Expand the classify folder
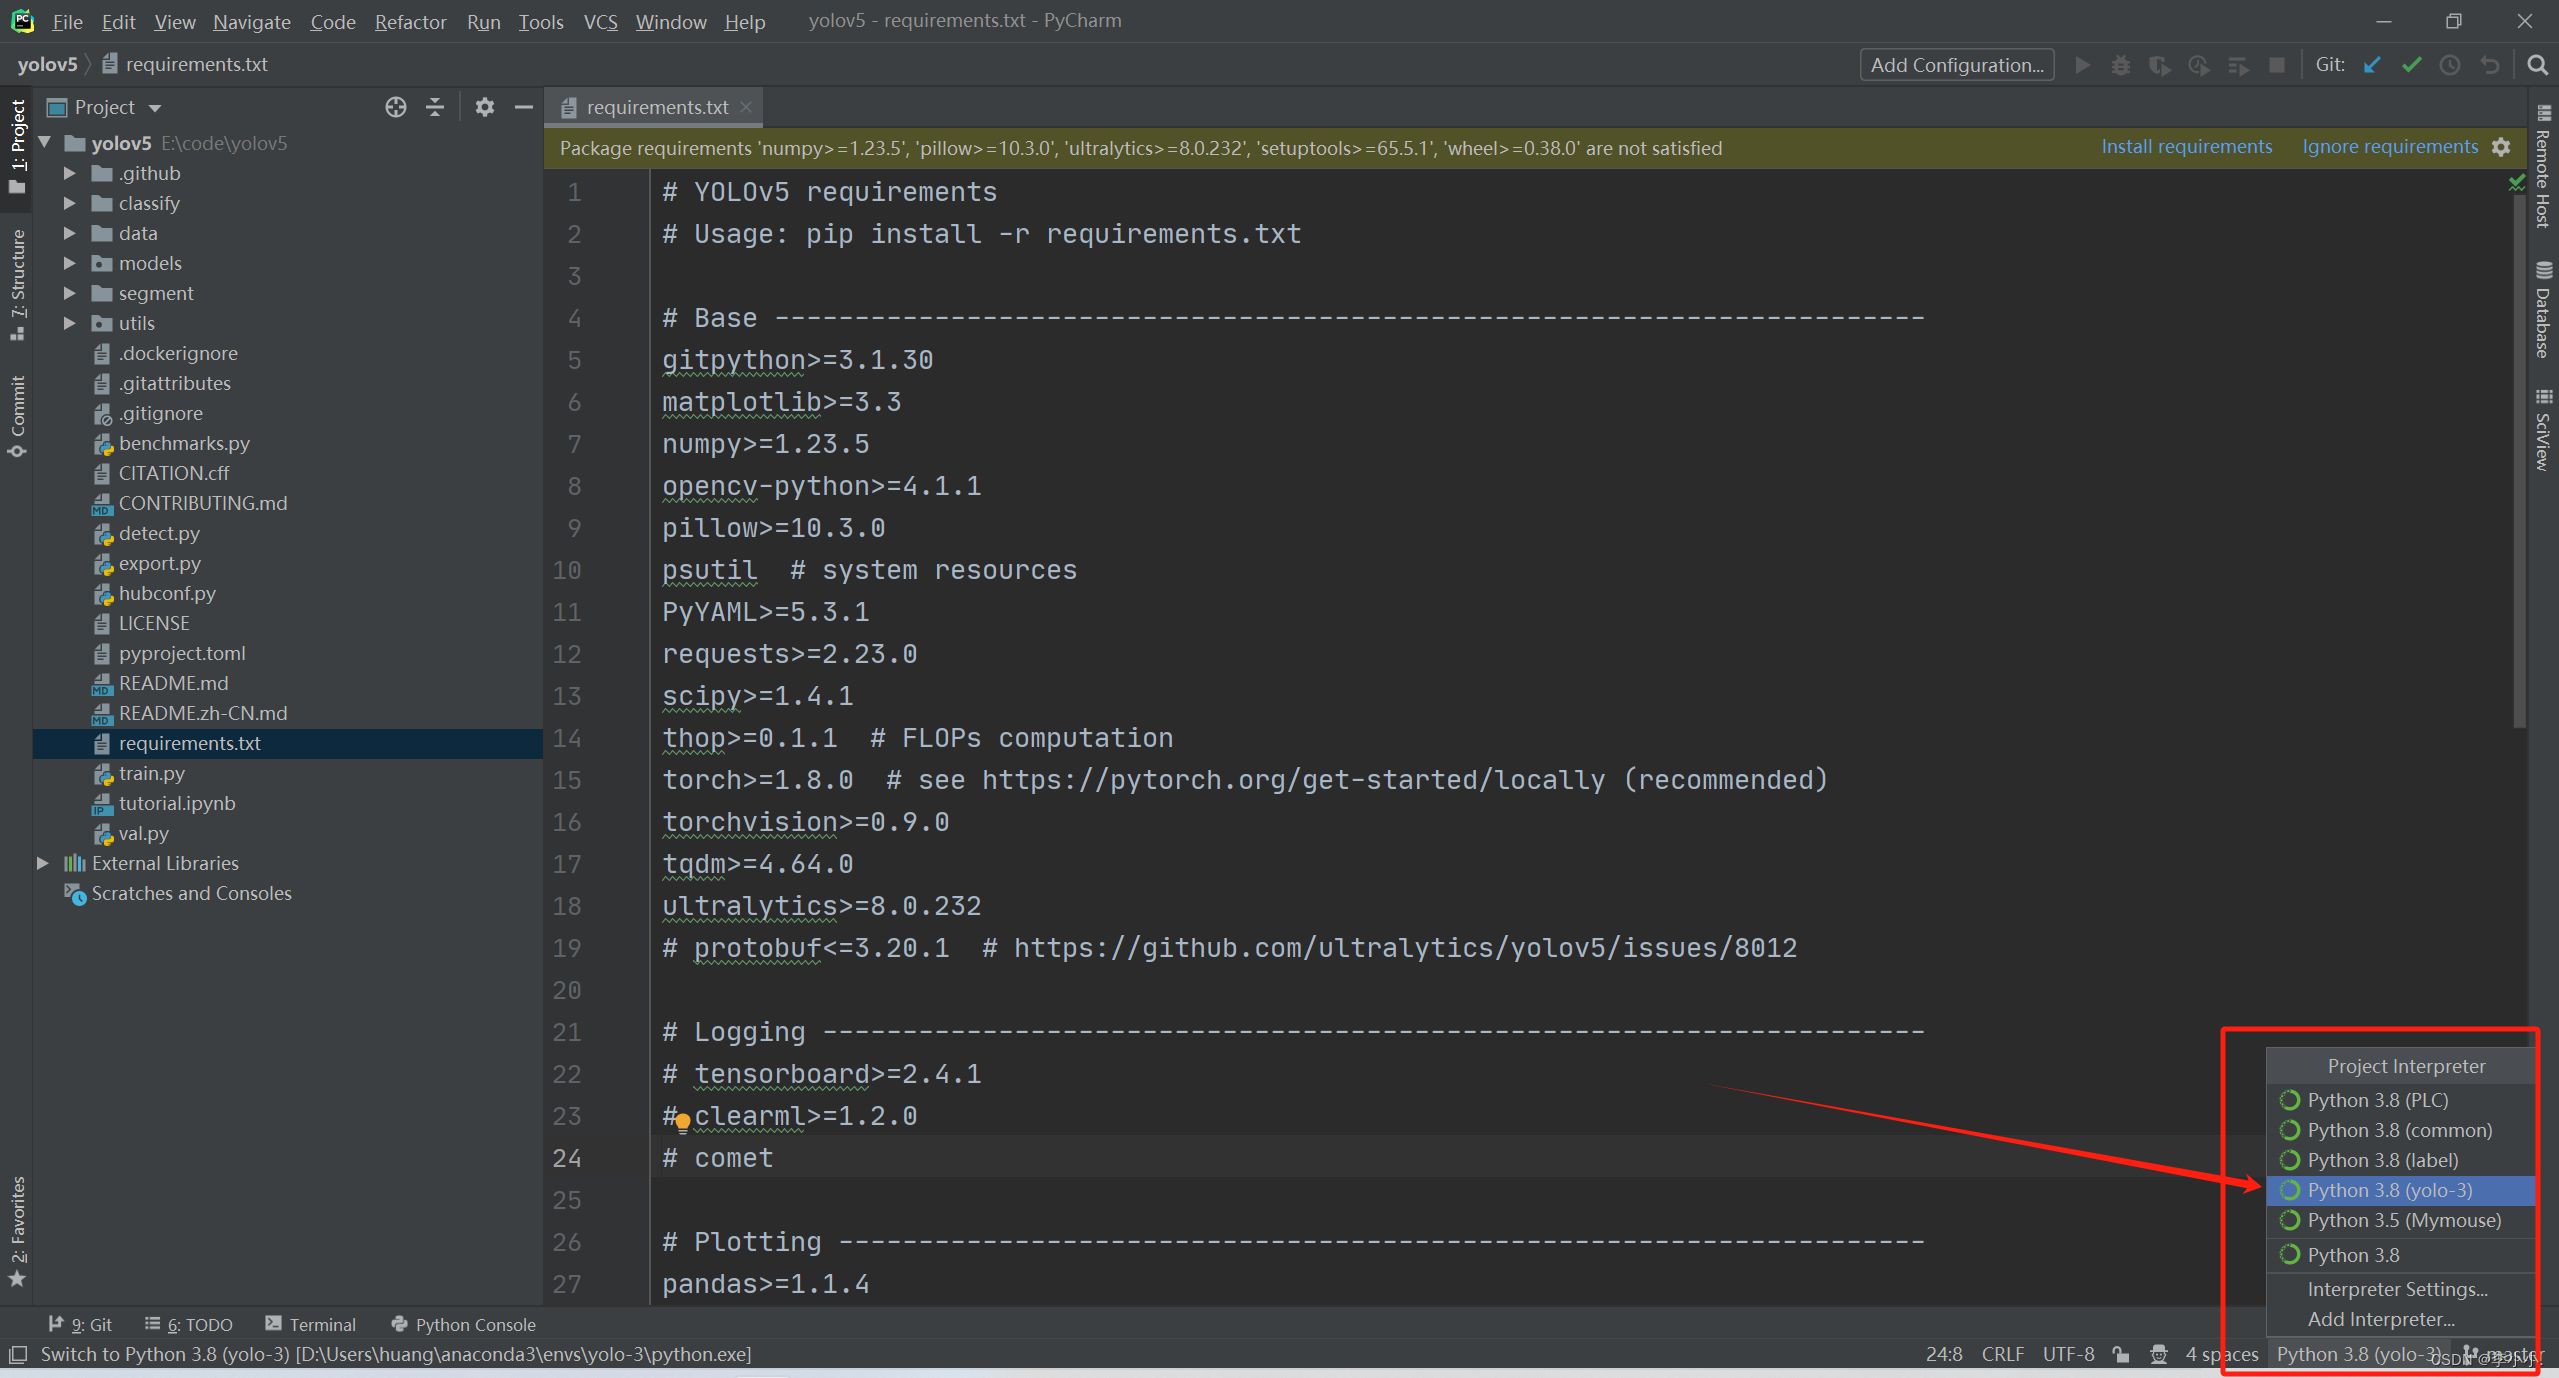 pyautogui.click(x=69, y=203)
